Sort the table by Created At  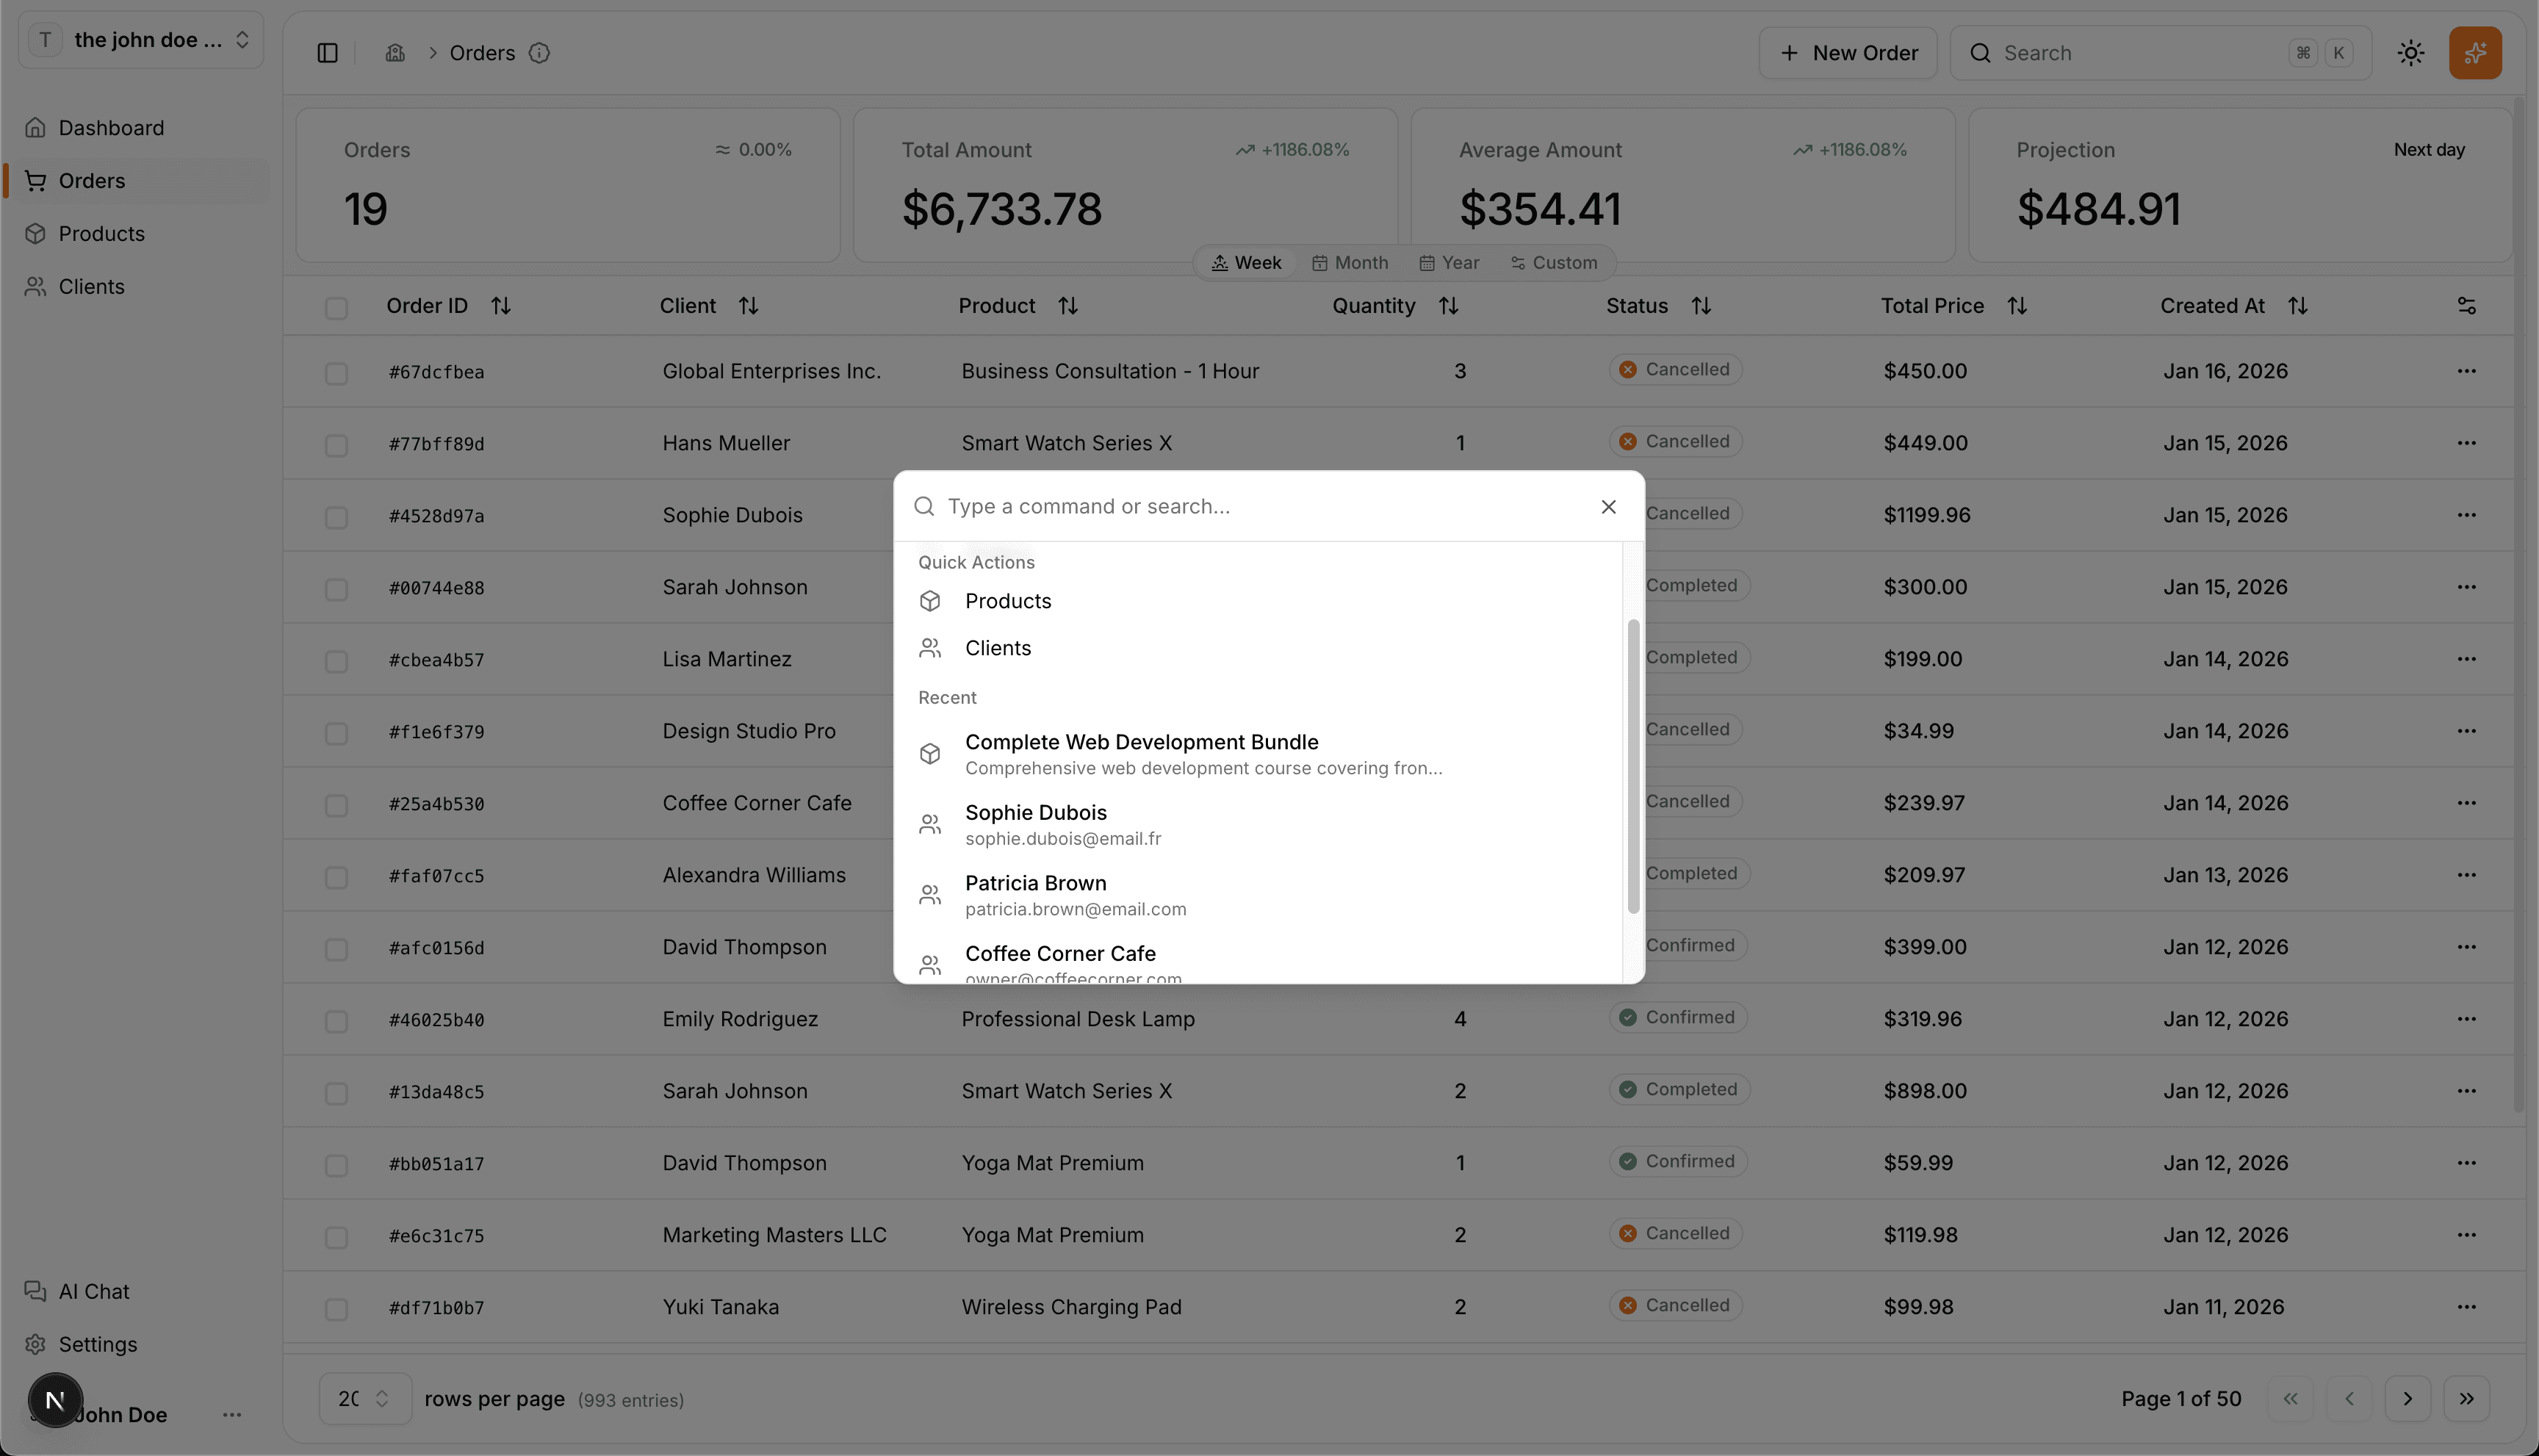pos(2297,305)
